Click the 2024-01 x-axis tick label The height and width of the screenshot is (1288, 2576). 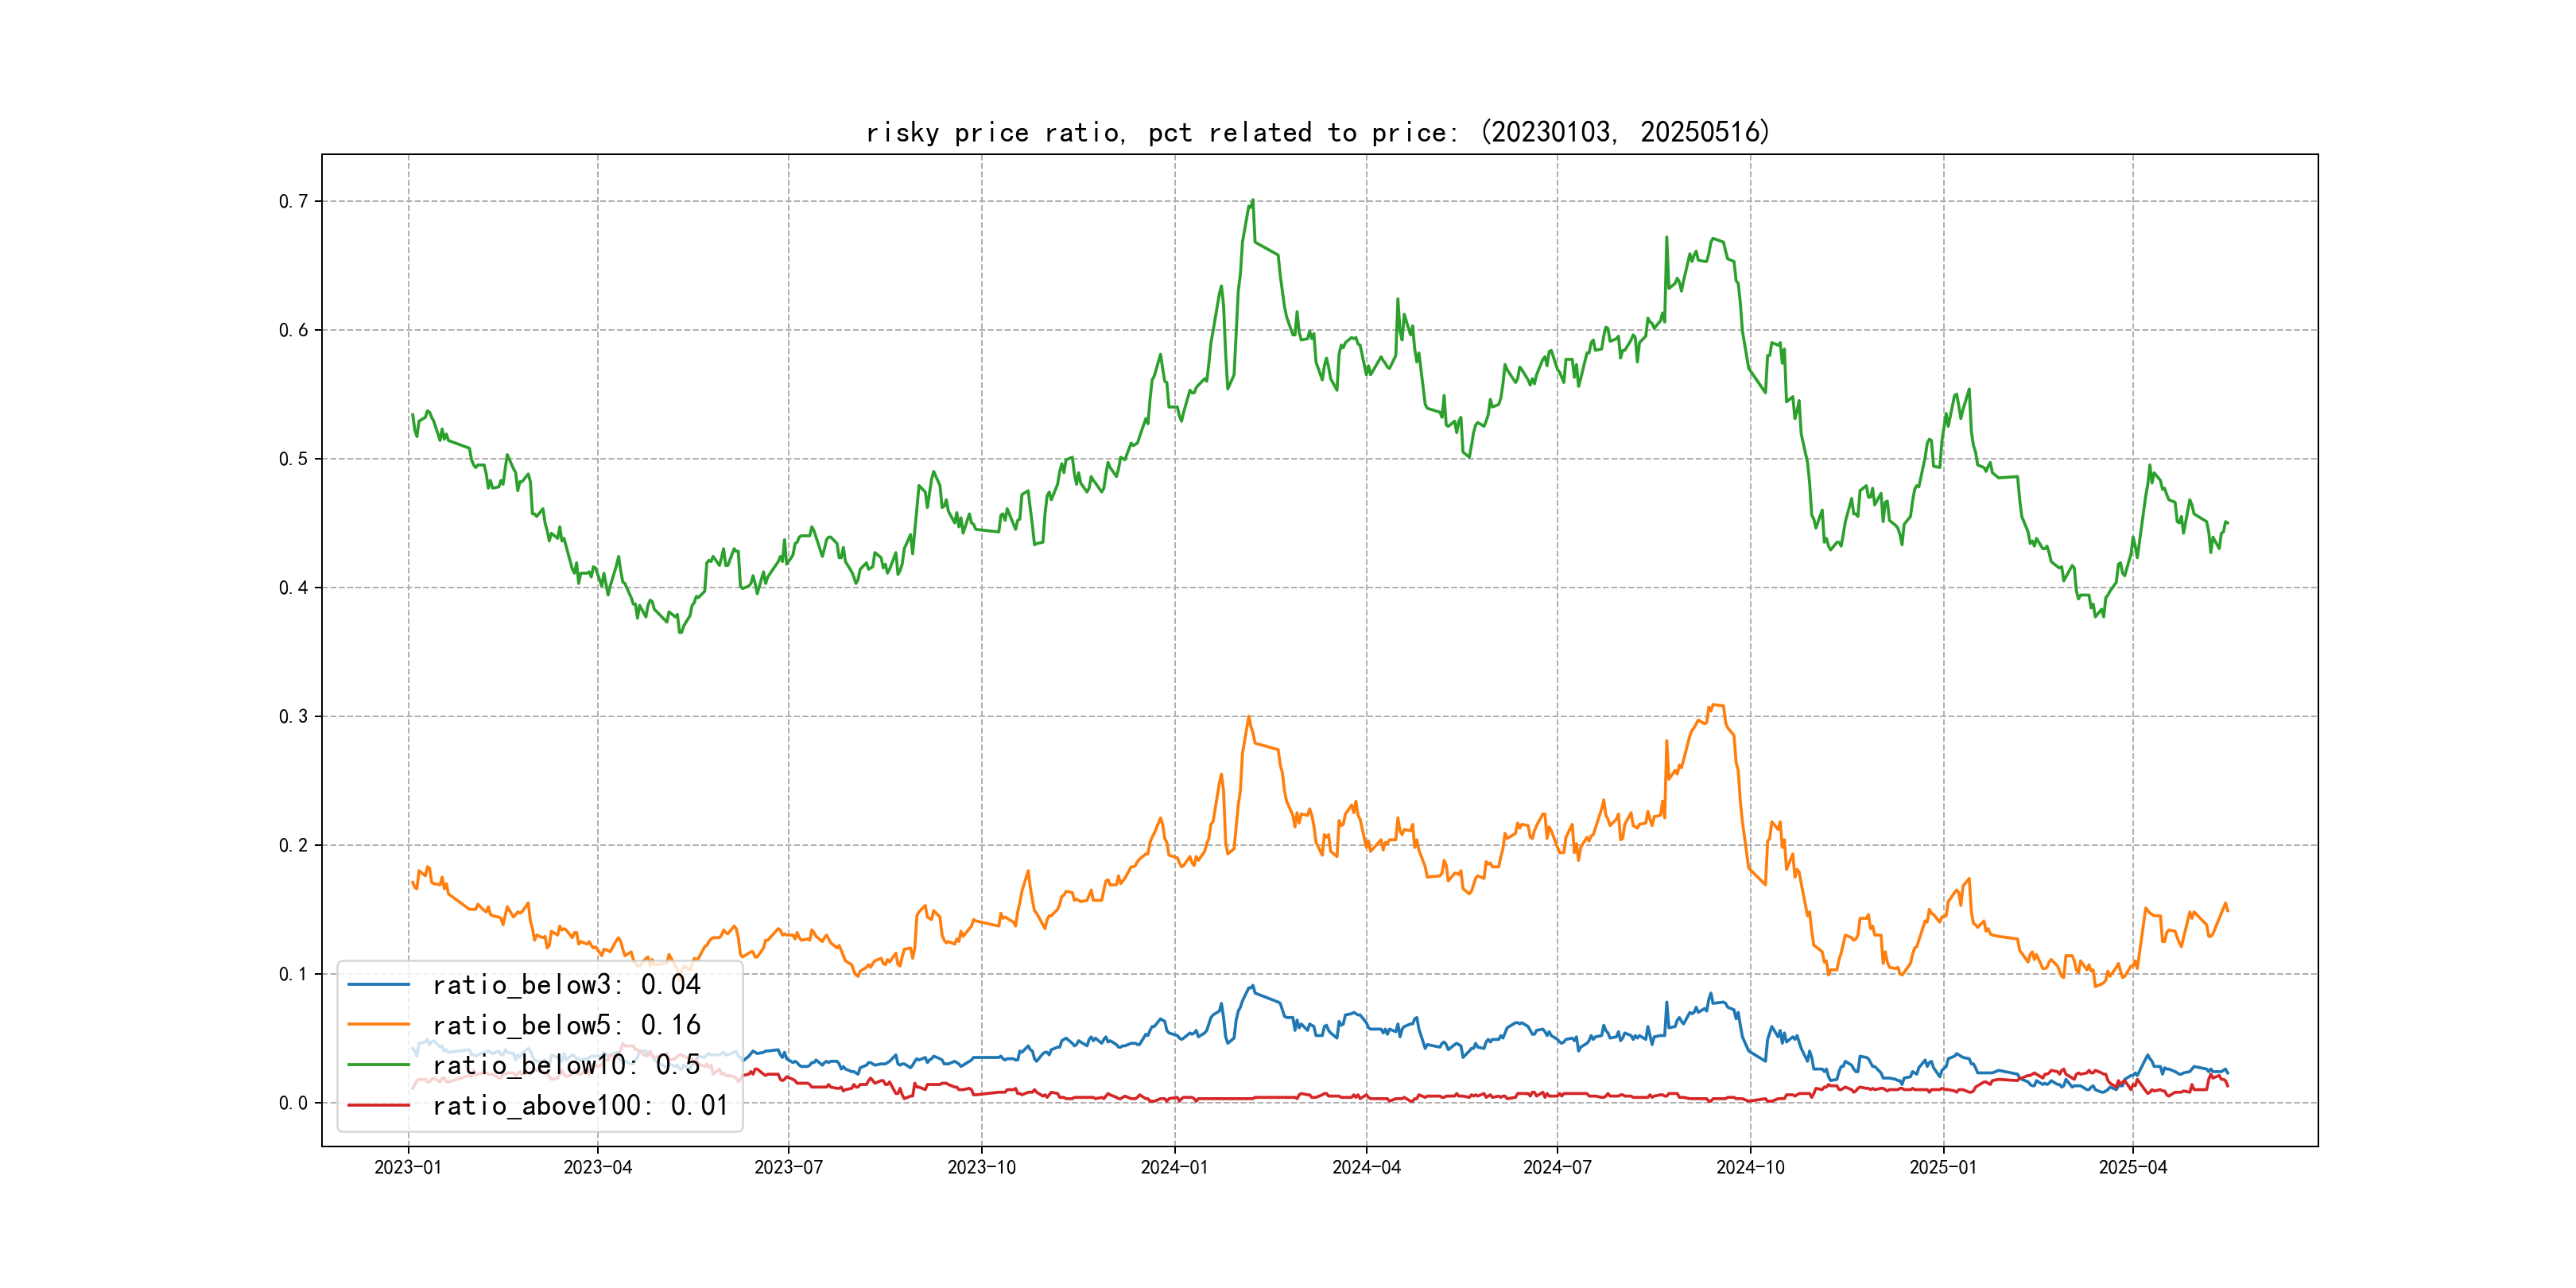(x=1174, y=1167)
